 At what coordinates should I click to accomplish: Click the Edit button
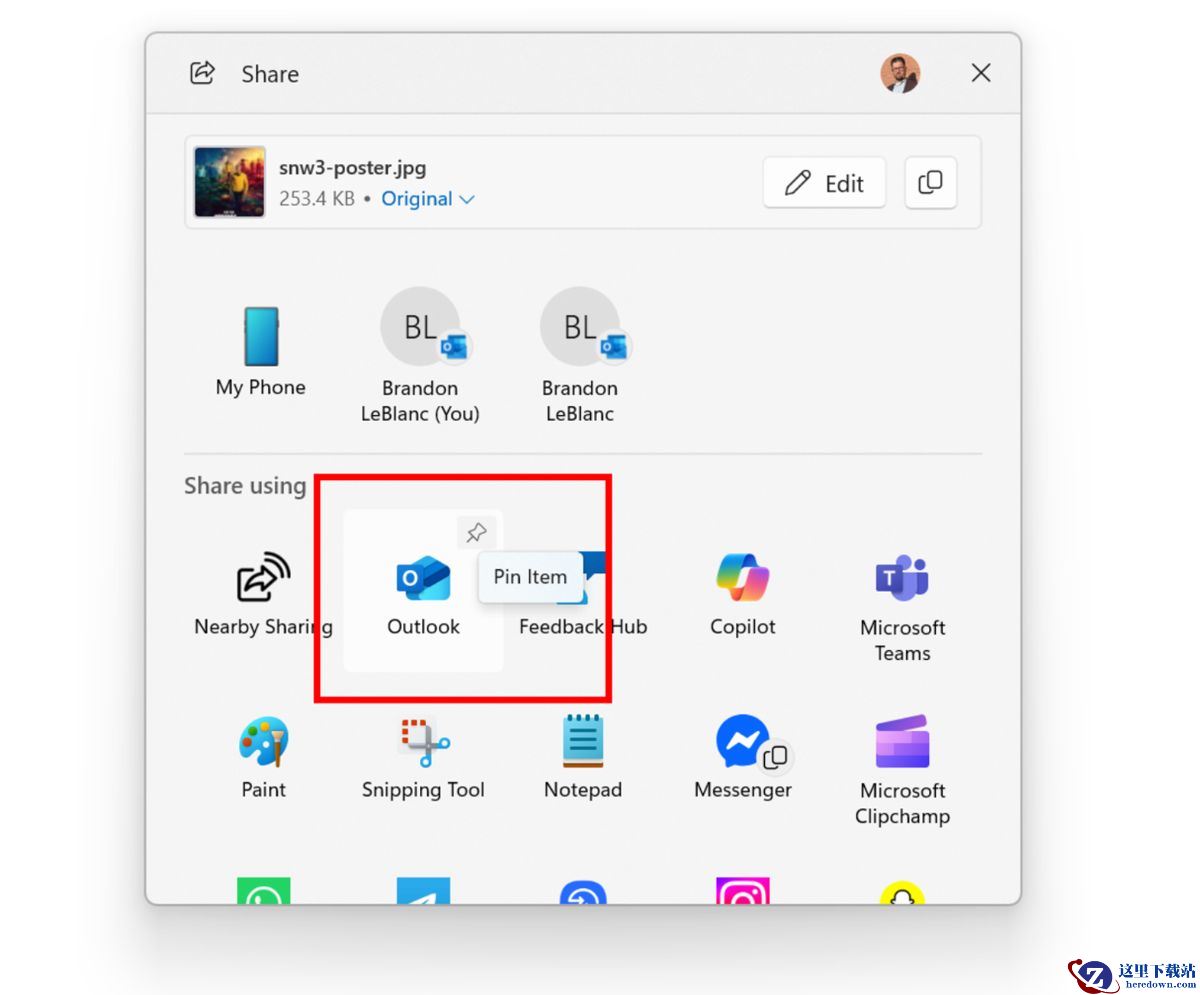tap(824, 183)
